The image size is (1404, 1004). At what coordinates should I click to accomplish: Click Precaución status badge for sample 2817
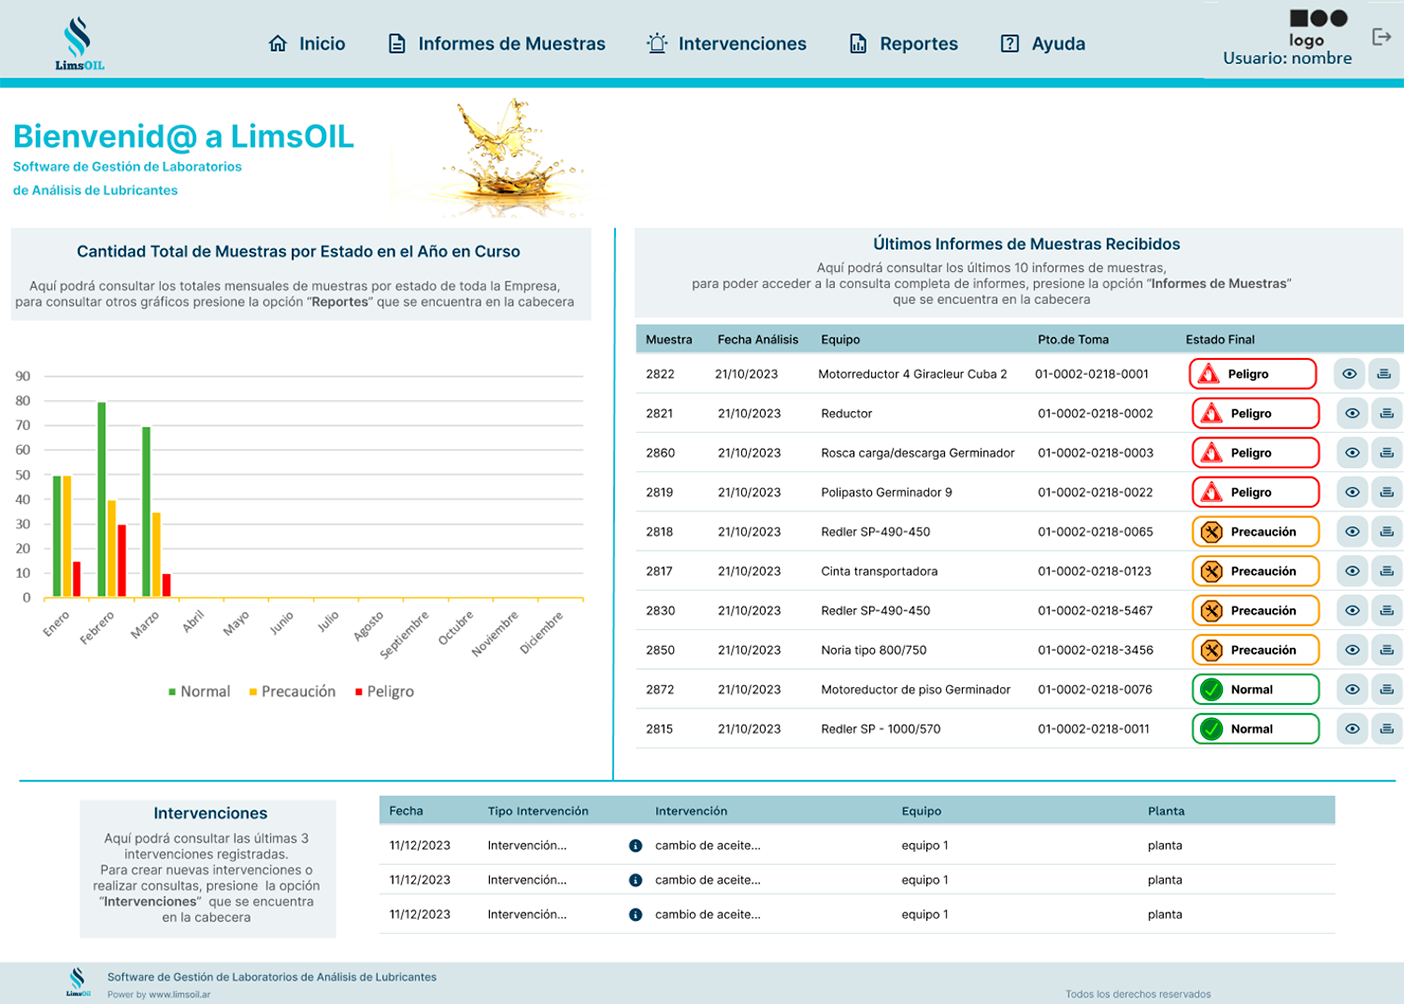pyautogui.click(x=1254, y=571)
